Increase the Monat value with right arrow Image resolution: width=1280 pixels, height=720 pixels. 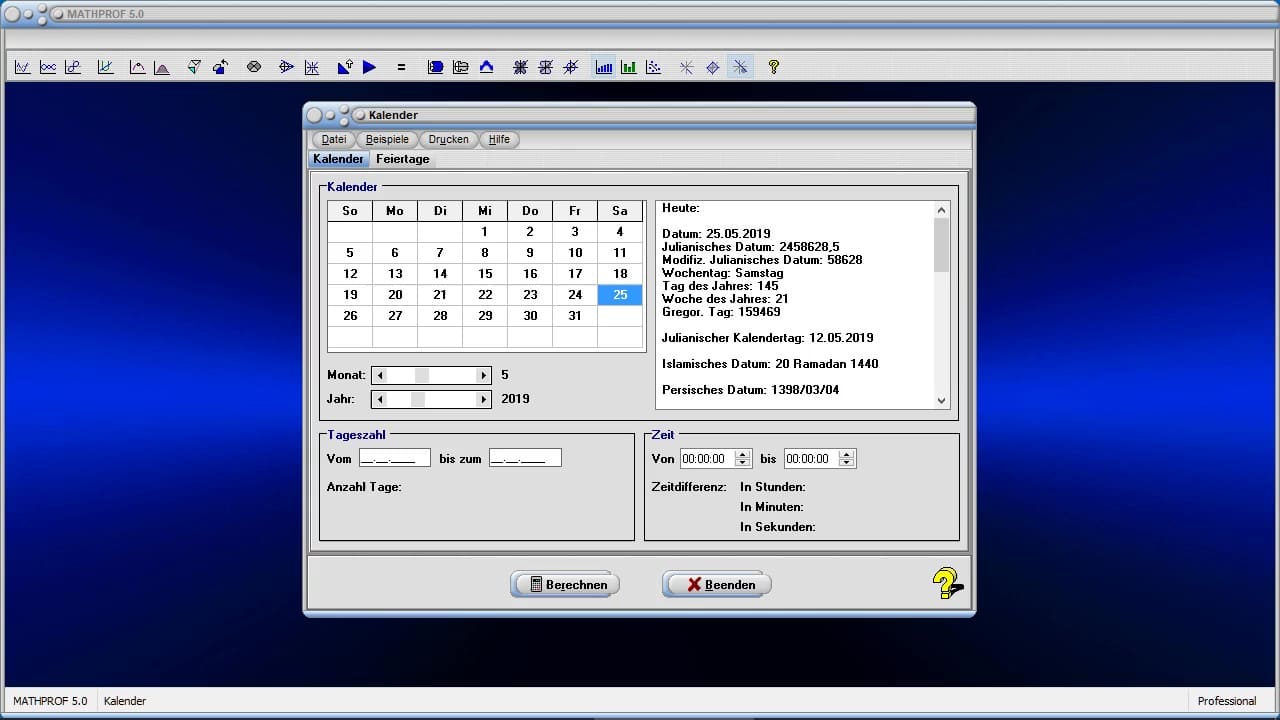coord(483,375)
